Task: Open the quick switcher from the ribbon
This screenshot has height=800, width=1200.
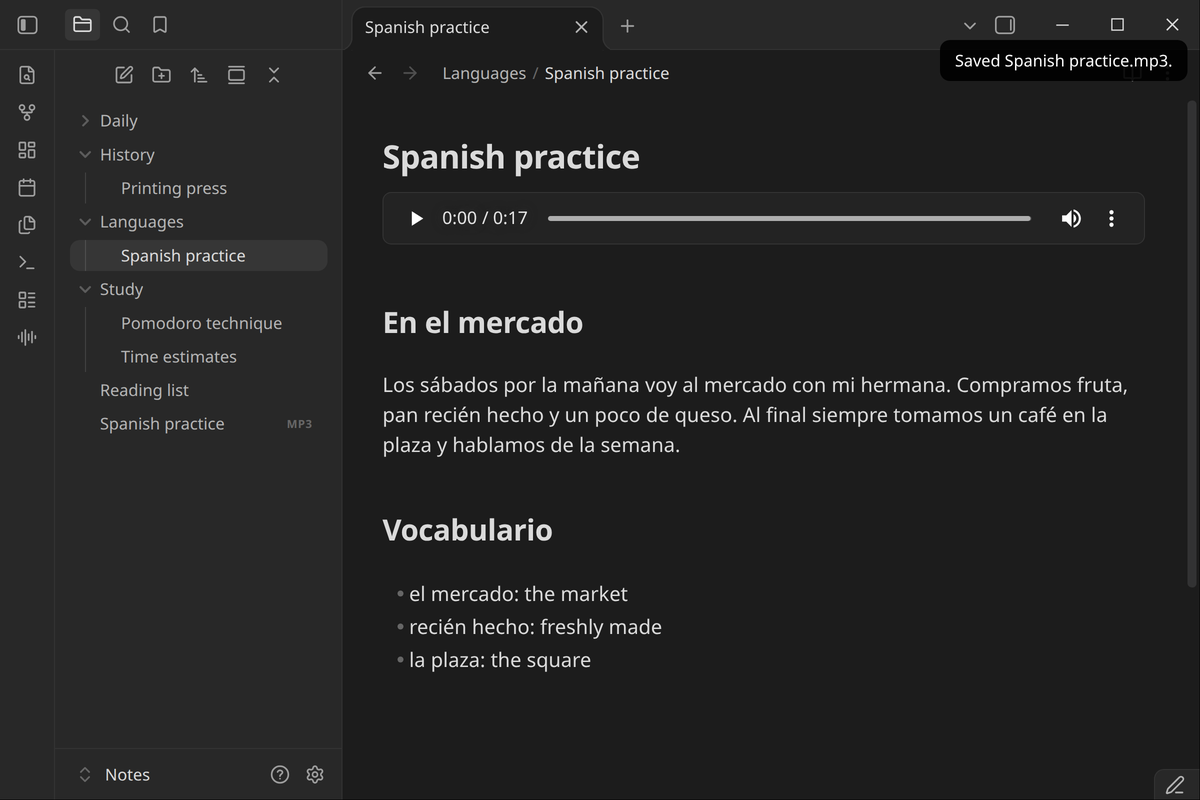Action: coord(27,74)
